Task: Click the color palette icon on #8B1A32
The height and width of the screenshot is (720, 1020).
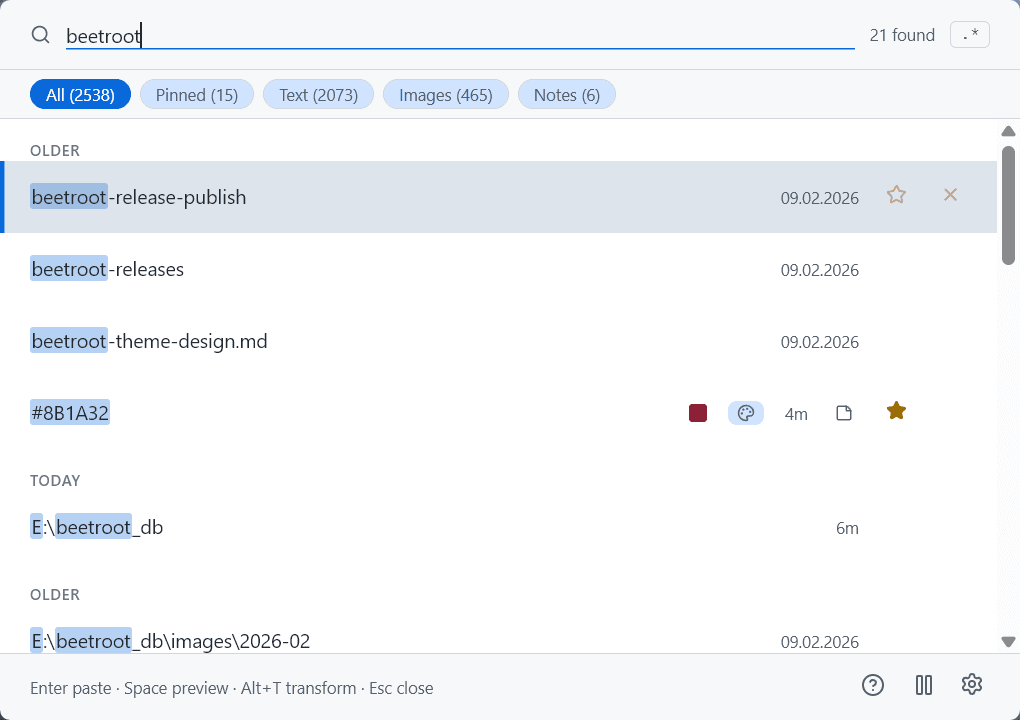Action: (745, 413)
